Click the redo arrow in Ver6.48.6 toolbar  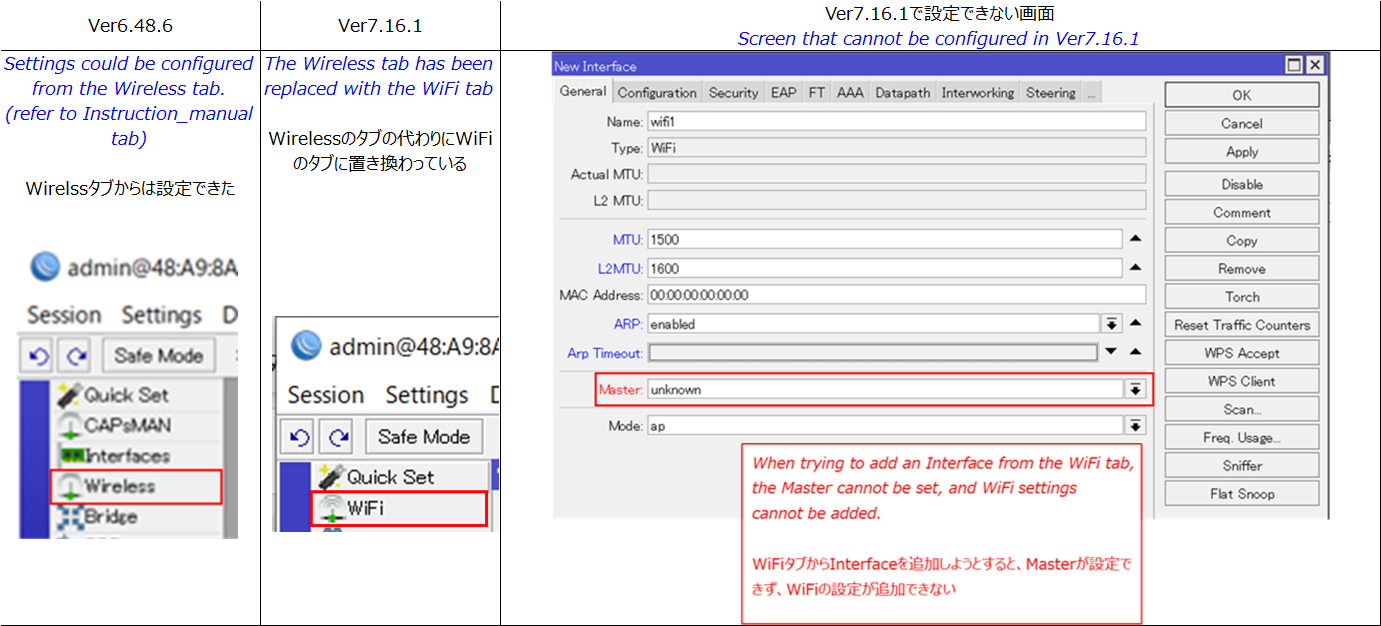[77, 356]
